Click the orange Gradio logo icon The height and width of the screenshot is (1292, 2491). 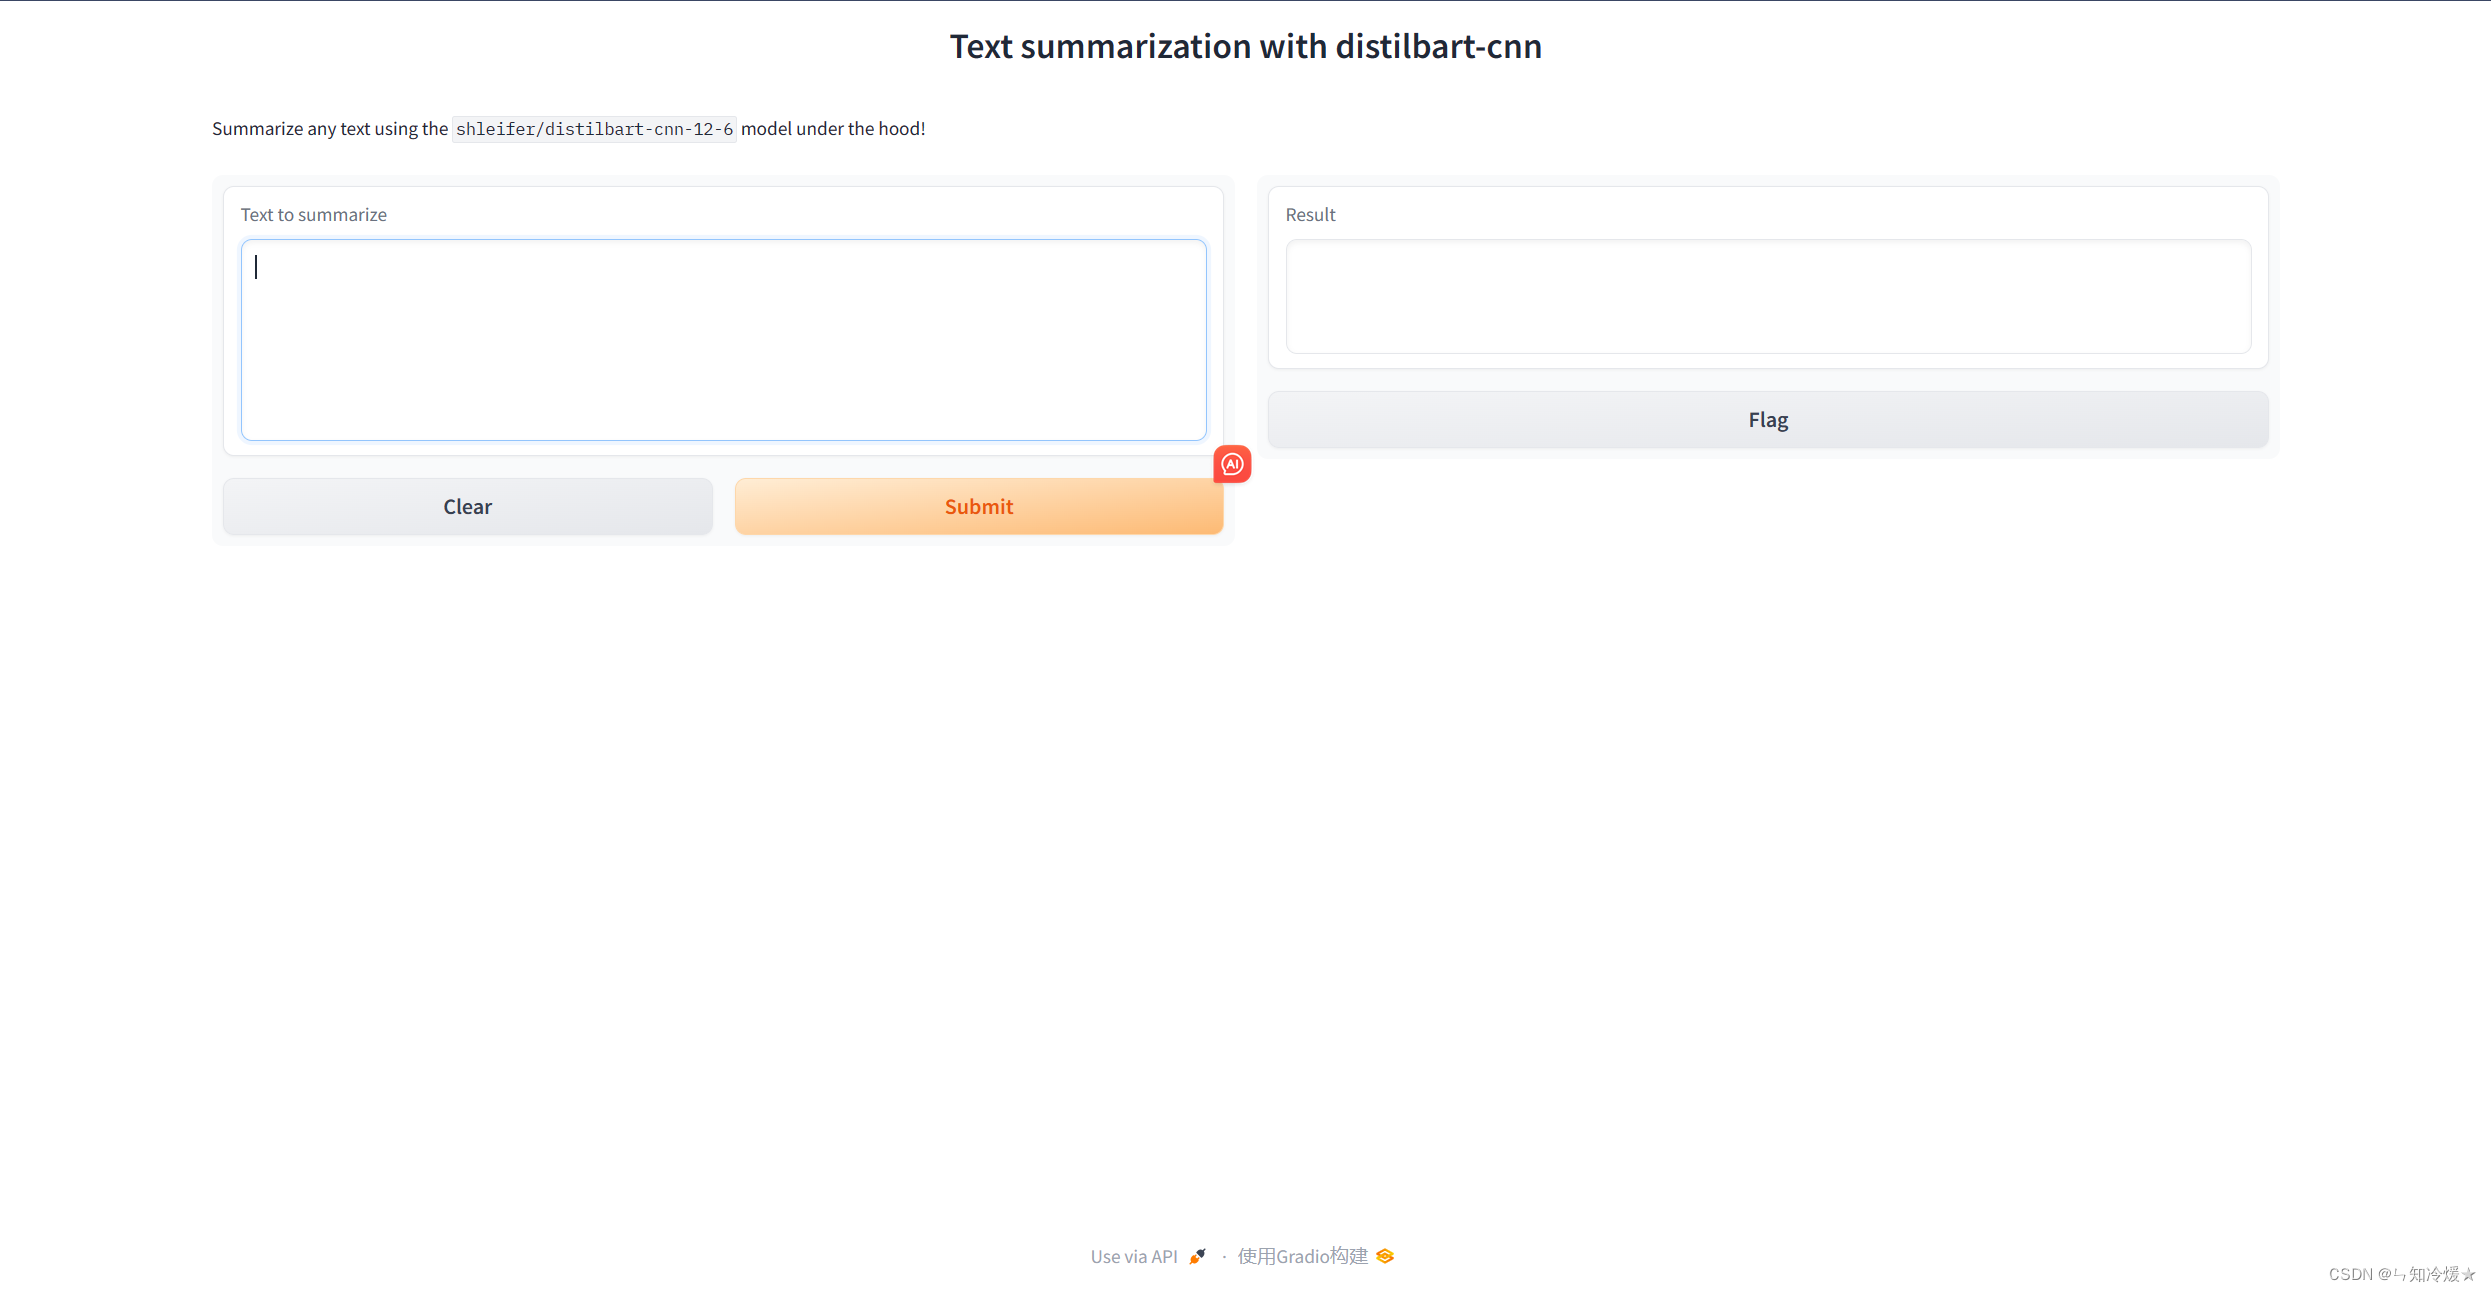tap(1385, 1256)
